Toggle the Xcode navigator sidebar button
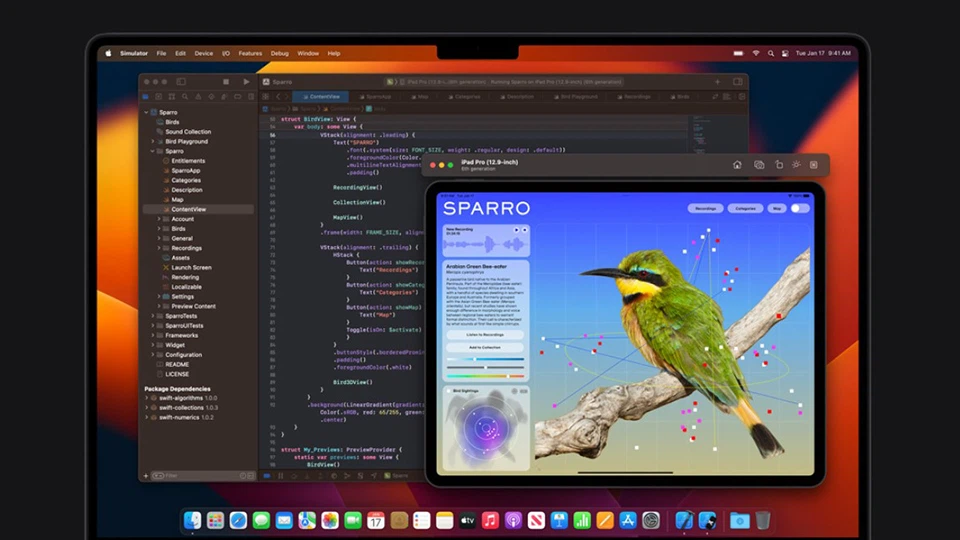Image resolution: width=960 pixels, height=540 pixels. click(181, 81)
